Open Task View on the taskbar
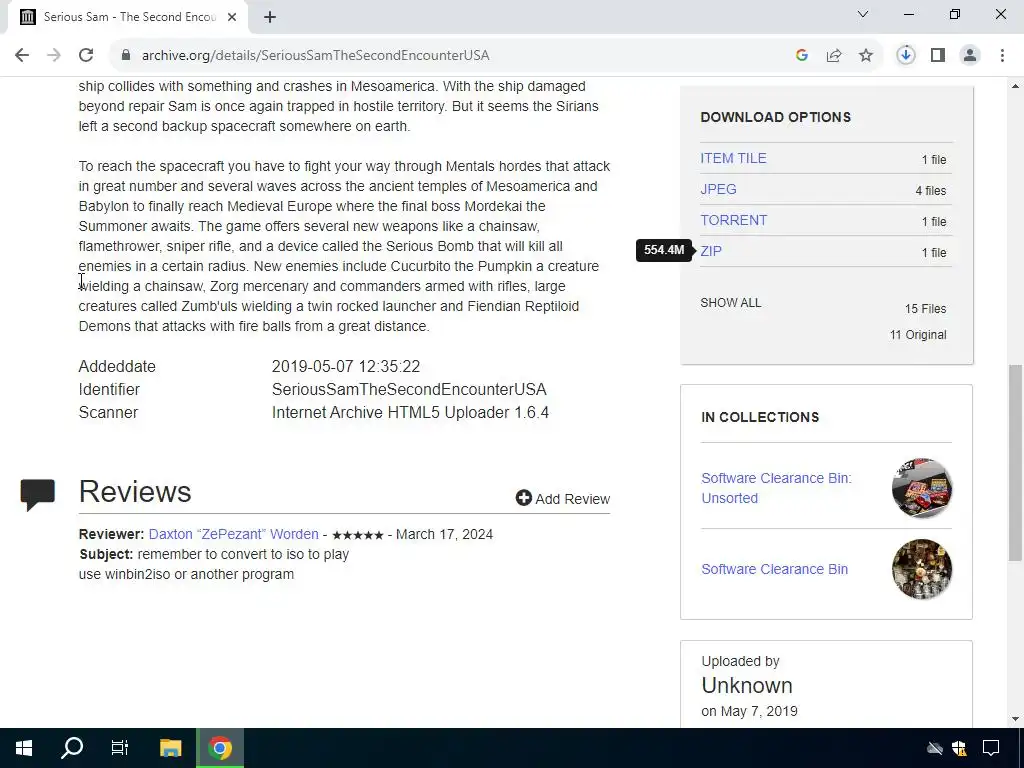This screenshot has height=768, width=1024. tap(120, 748)
